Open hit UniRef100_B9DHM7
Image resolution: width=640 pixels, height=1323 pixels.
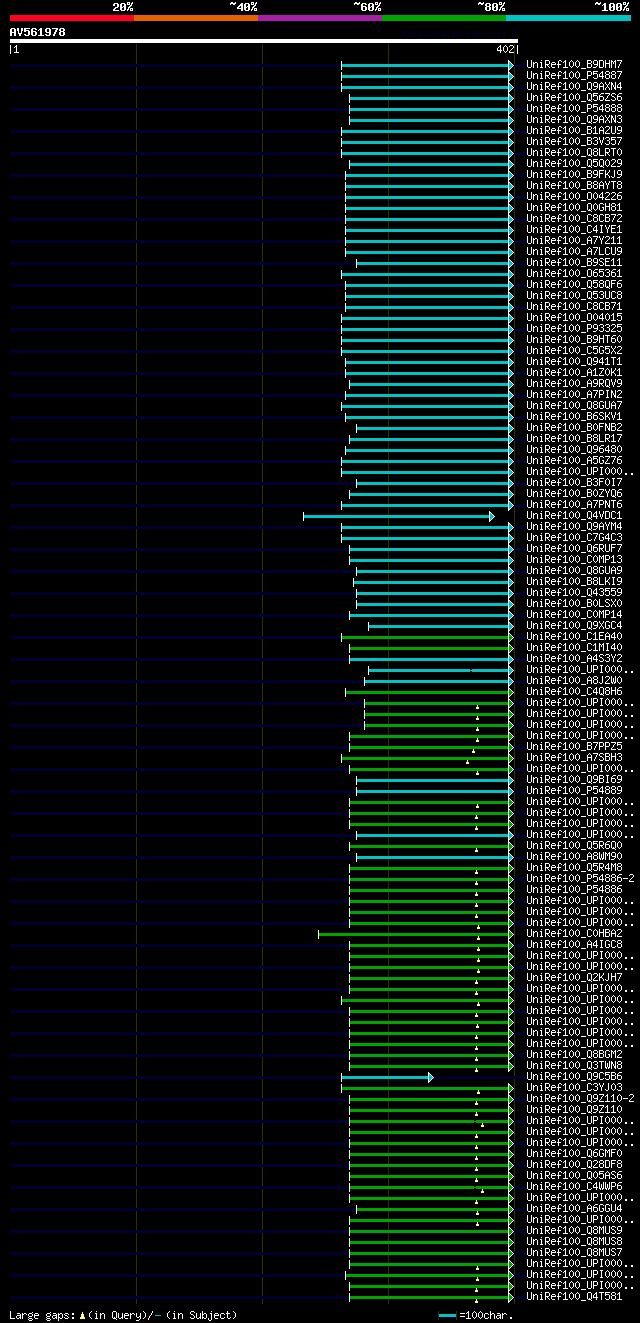[574, 64]
